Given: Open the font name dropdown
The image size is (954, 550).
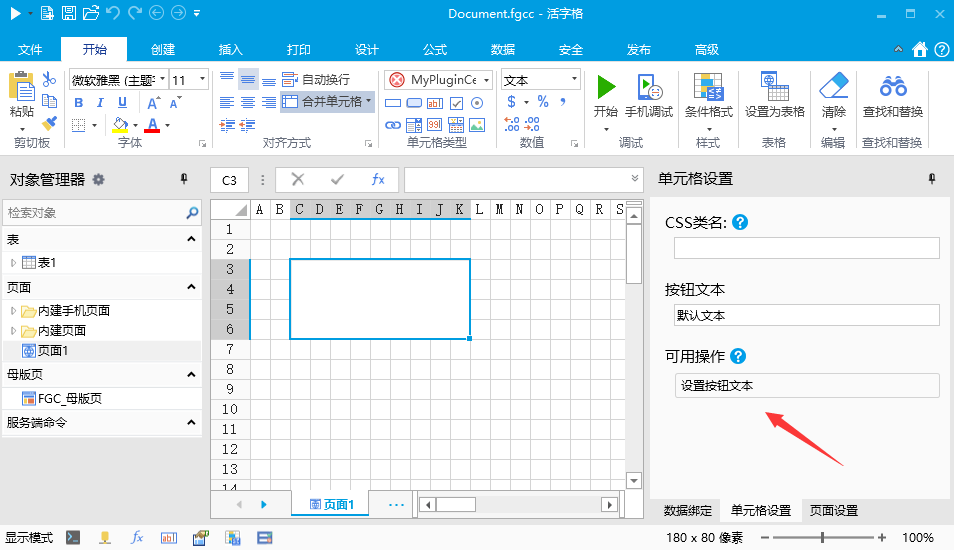Looking at the screenshot, I should coord(162,80).
